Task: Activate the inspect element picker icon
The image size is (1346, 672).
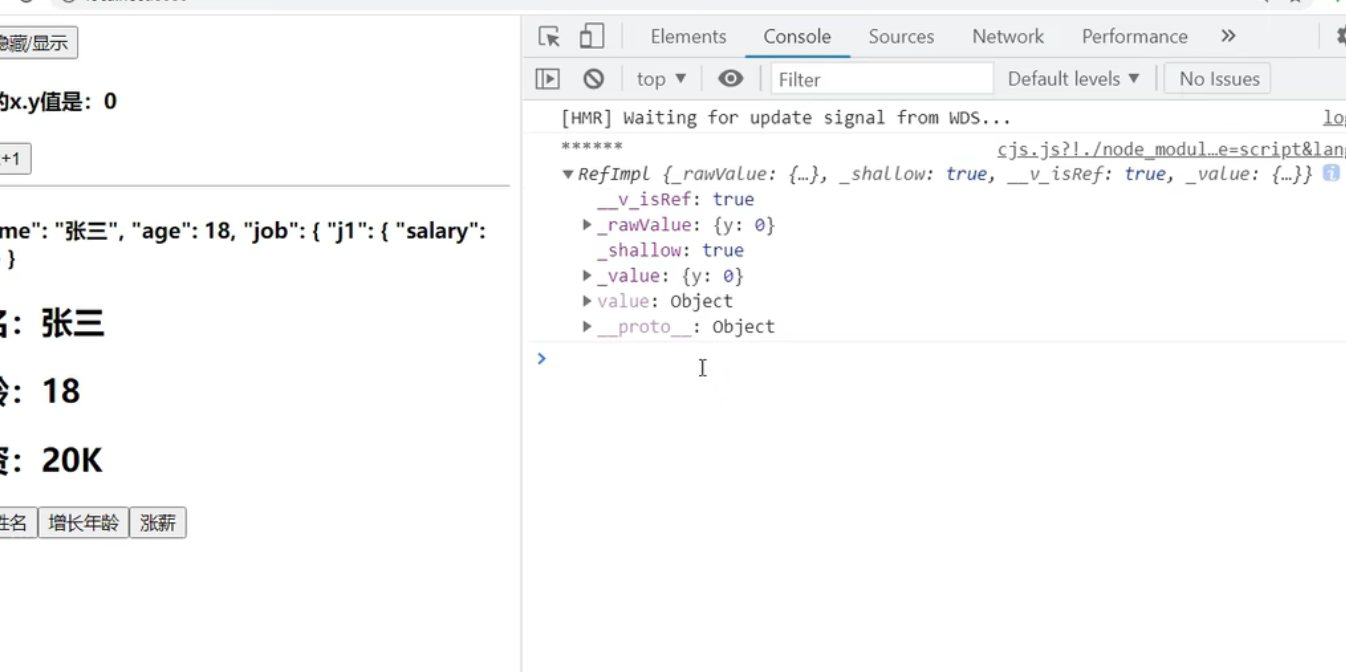Action: [x=549, y=37]
